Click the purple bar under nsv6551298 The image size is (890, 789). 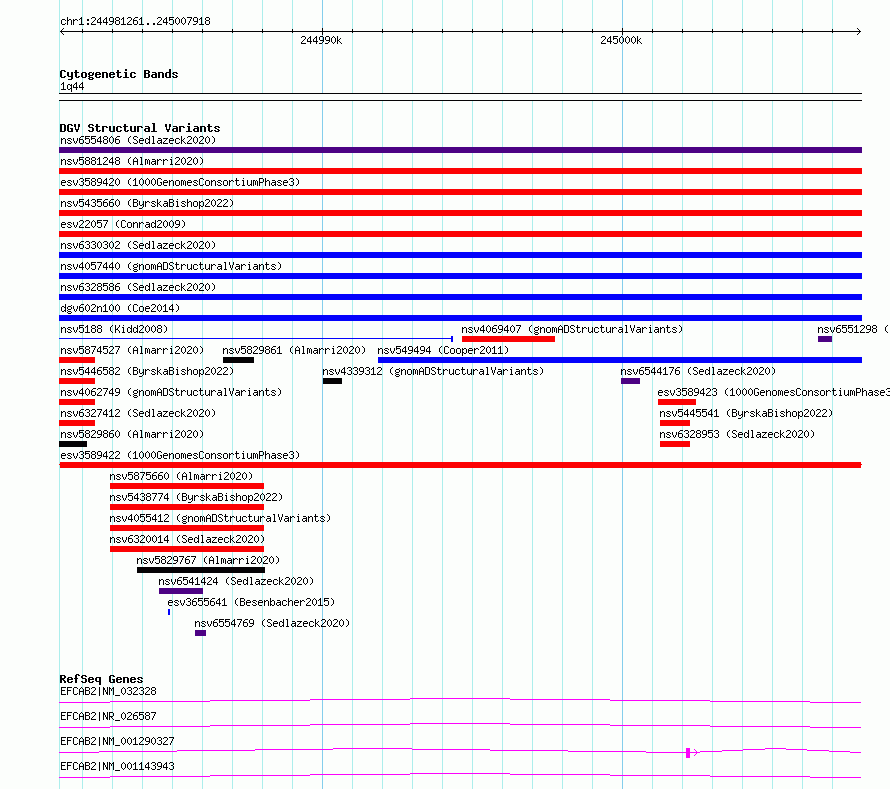[825, 339]
